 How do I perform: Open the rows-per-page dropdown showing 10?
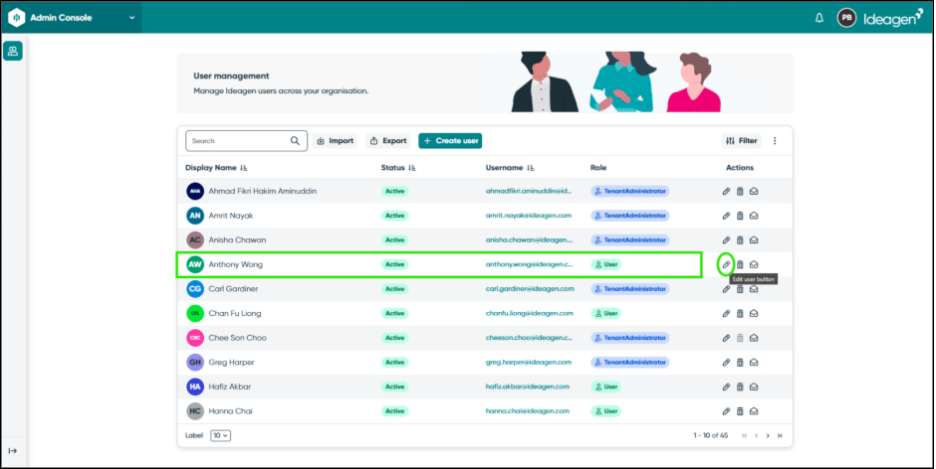220,435
